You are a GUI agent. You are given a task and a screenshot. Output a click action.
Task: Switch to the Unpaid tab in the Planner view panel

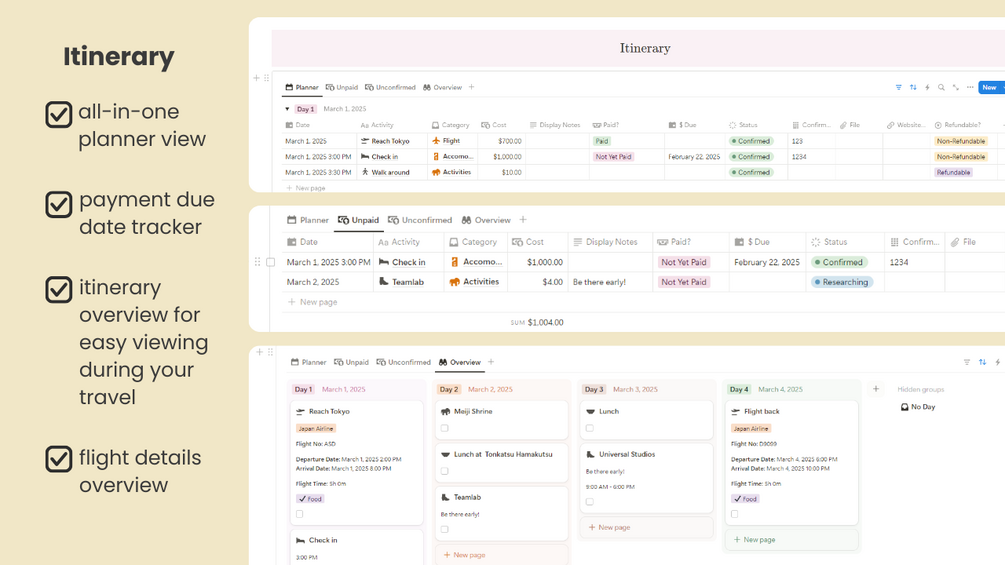coord(342,87)
